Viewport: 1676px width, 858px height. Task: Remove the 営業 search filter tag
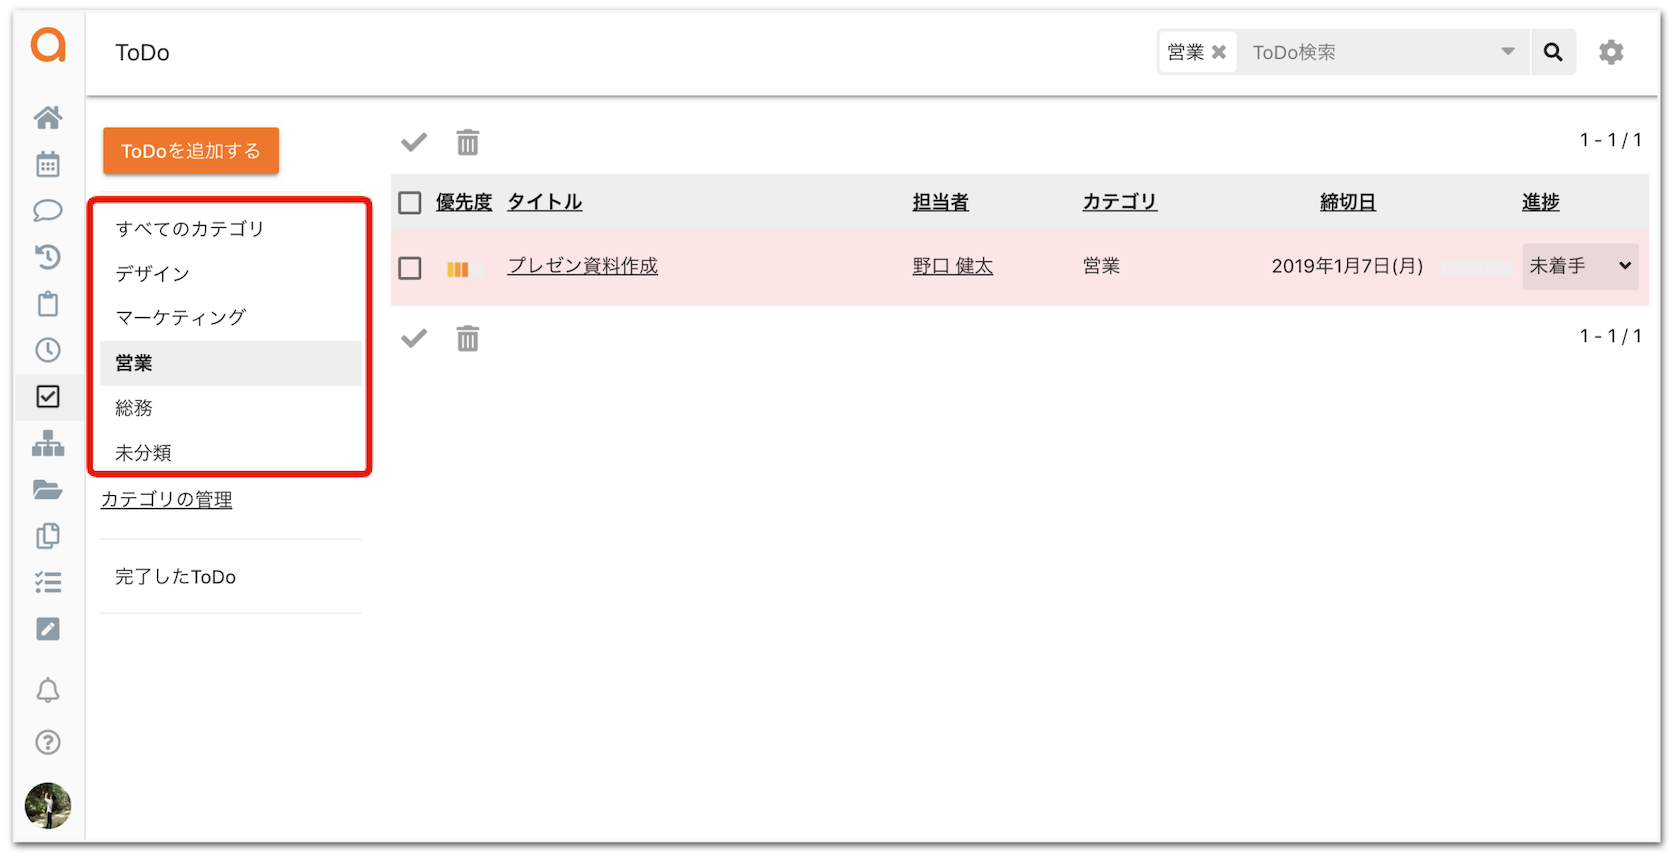(1219, 52)
